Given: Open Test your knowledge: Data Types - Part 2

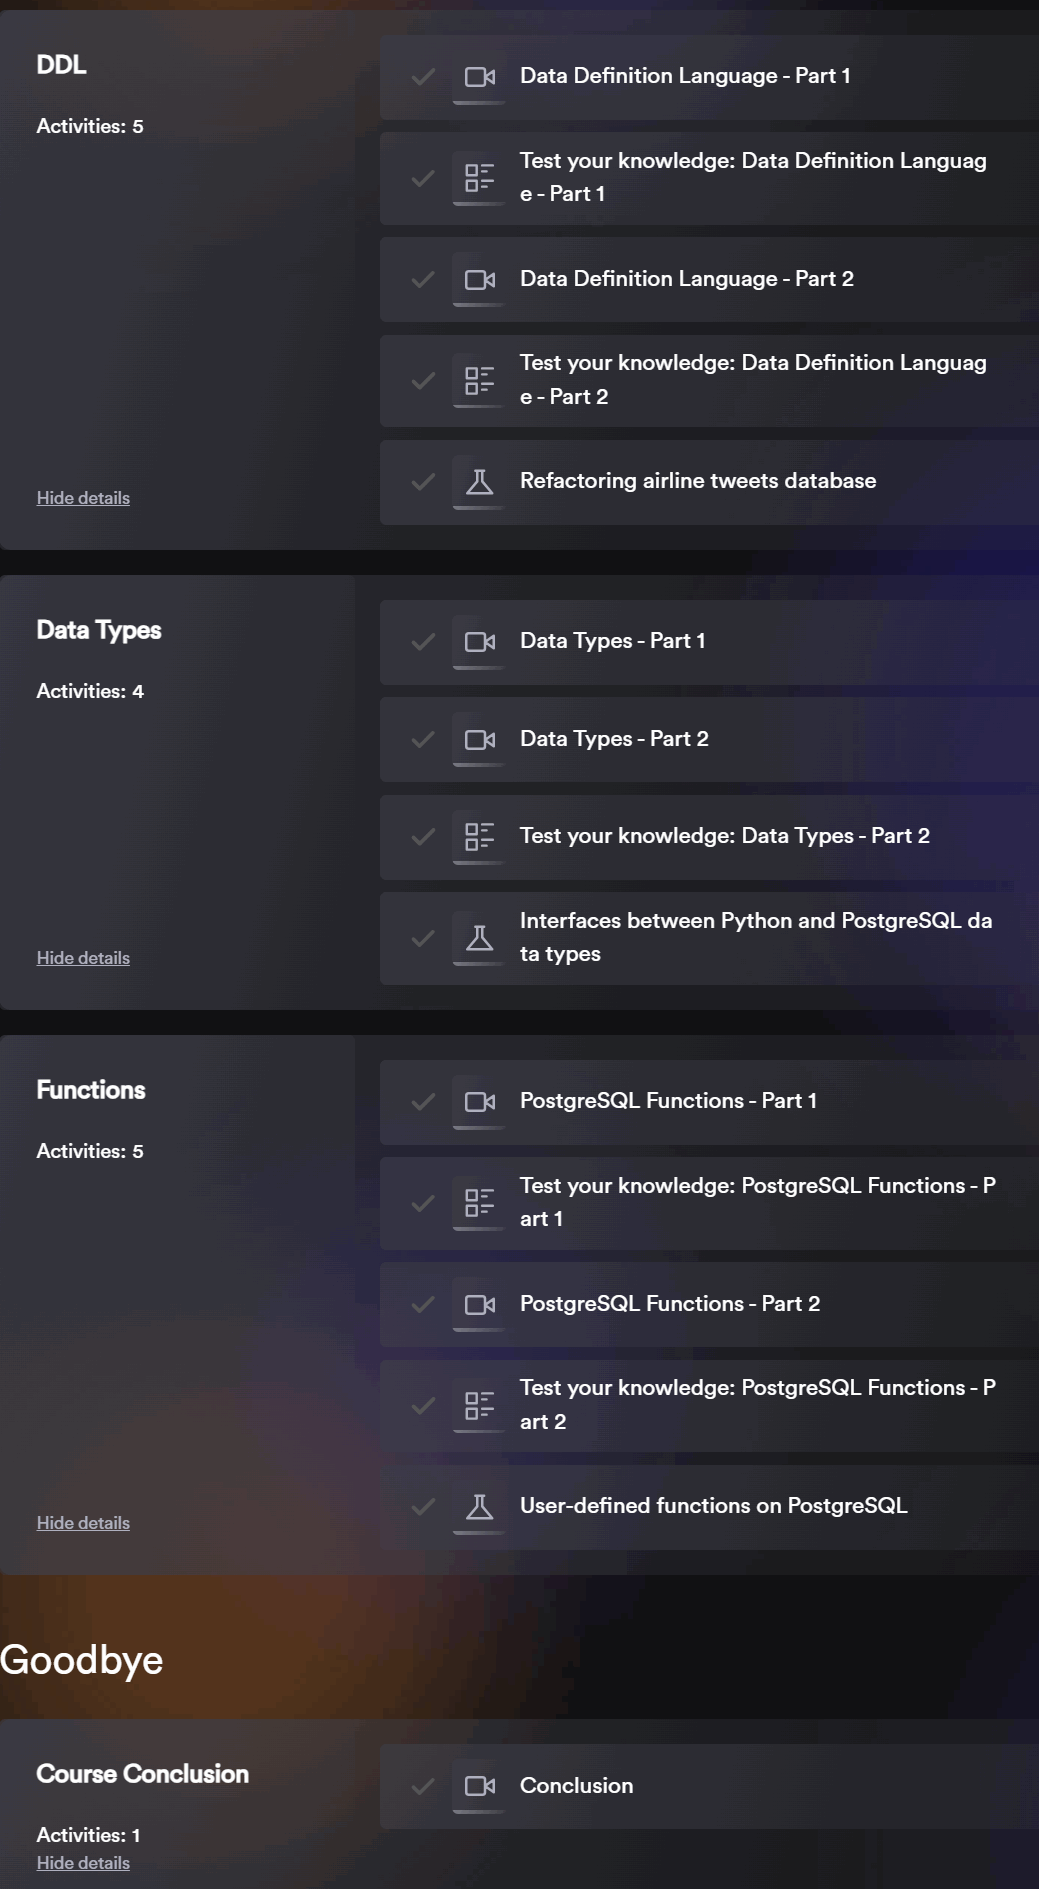Looking at the screenshot, I should click(709, 837).
